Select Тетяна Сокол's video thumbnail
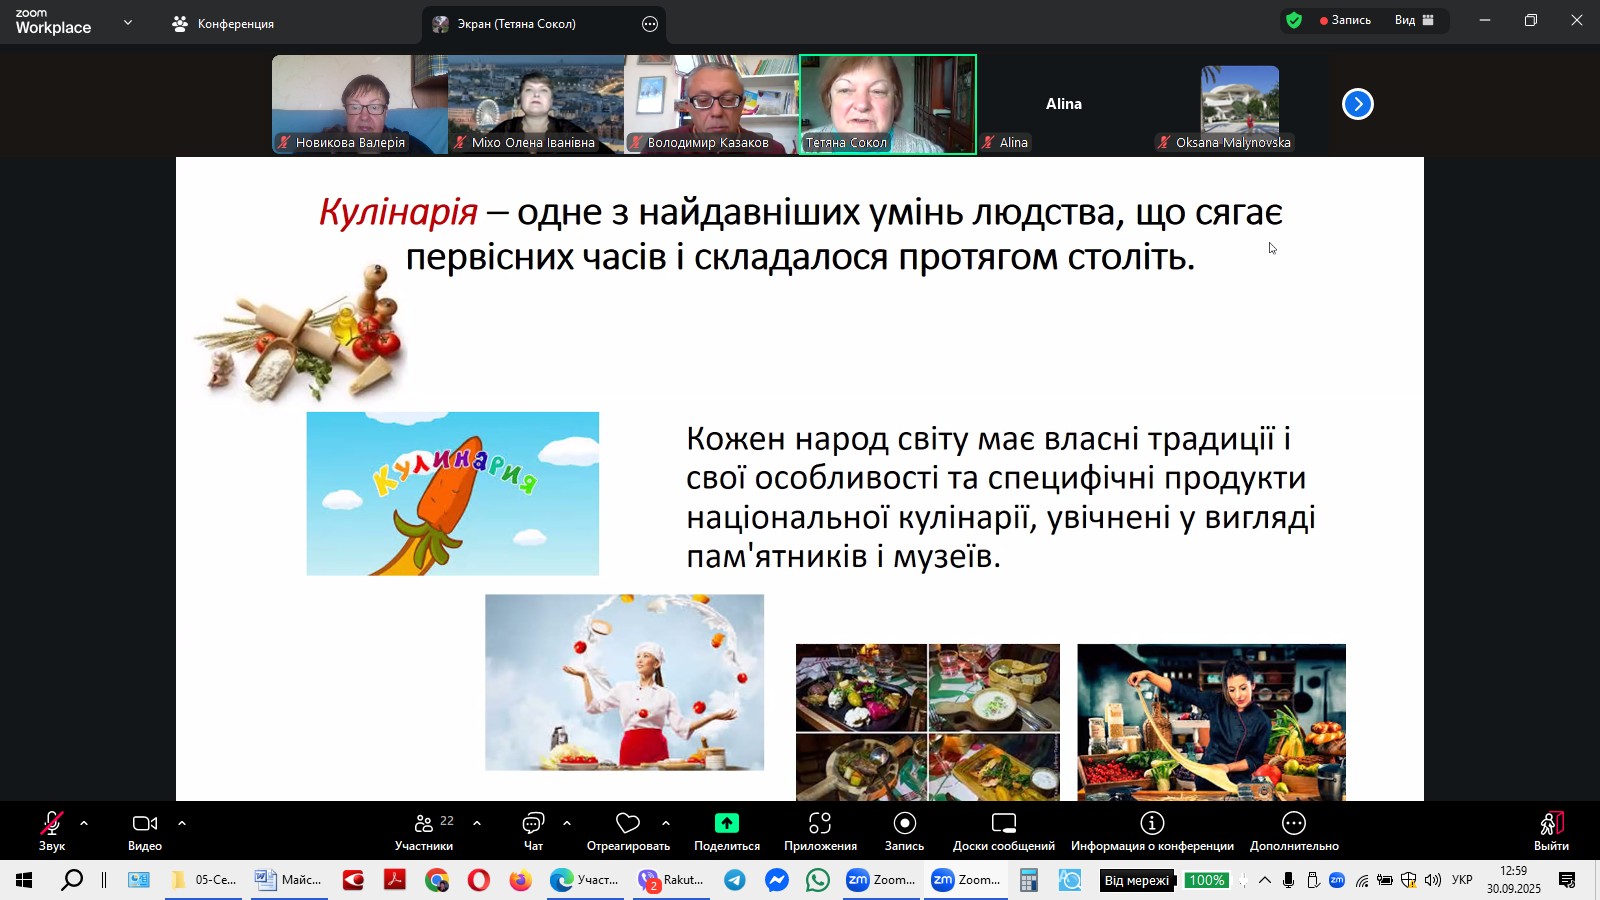 tap(886, 103)
